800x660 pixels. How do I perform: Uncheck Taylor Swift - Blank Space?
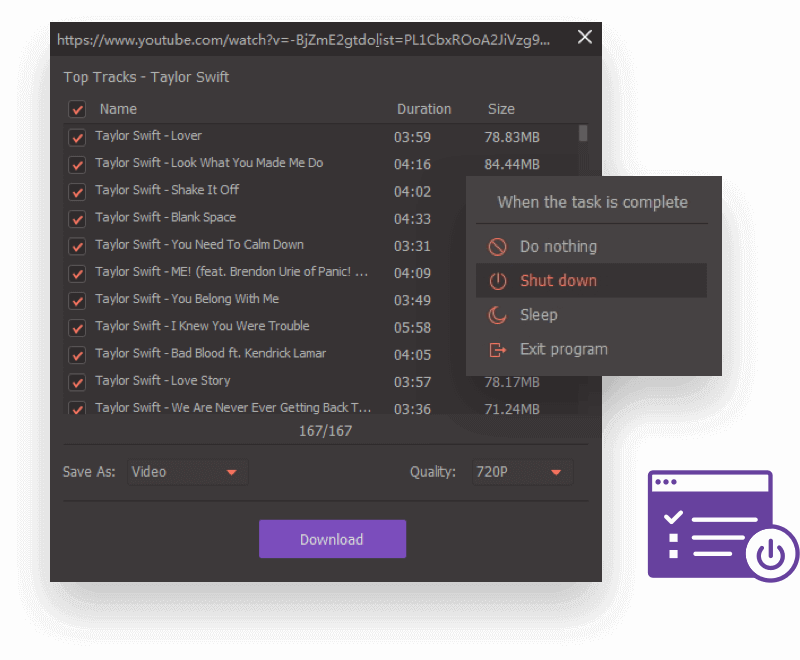[77, 219]
